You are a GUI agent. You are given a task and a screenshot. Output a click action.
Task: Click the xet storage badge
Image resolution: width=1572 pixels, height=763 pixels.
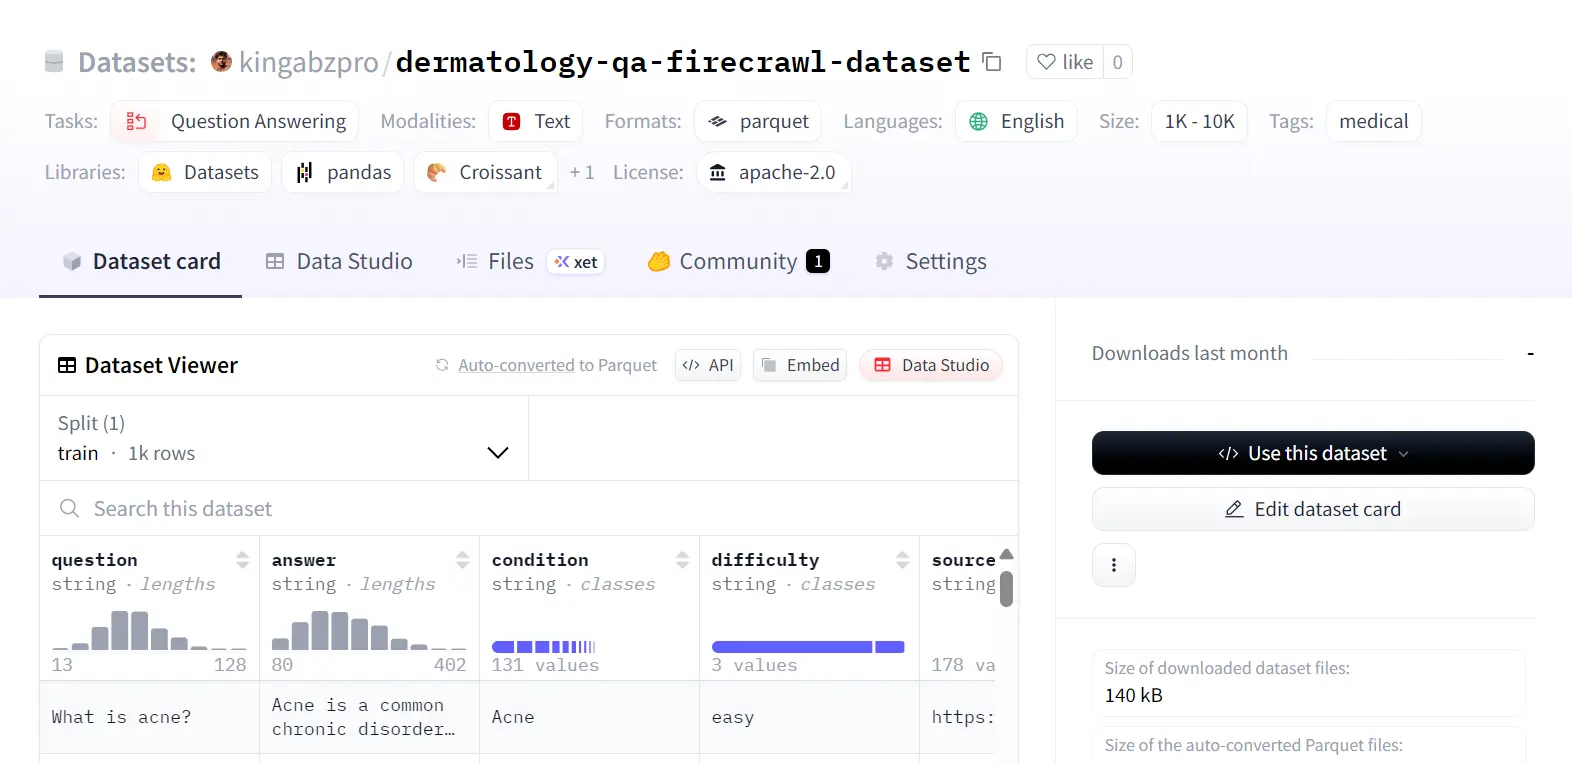pyautogui.click(x=576, y=262)
